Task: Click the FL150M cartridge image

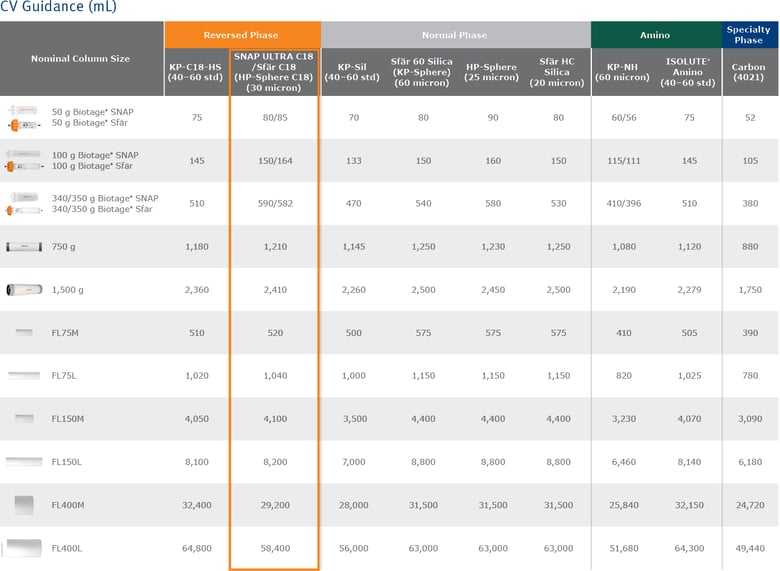Action: click(24, 418)
